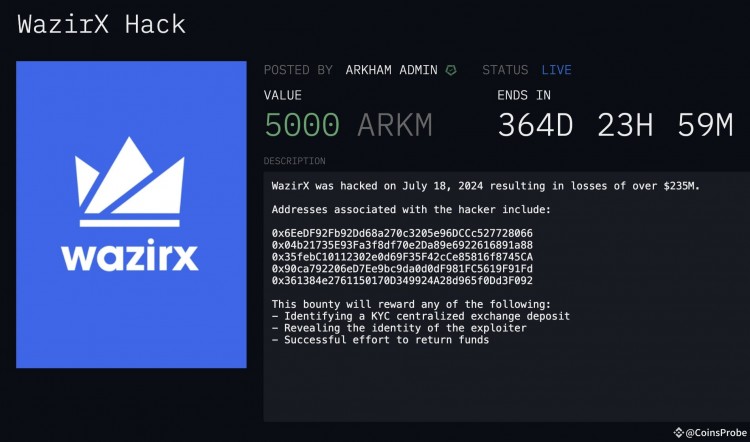Click the ARKM token label
The height and width of the screenshot is (442, 750).
pos(395,125)
